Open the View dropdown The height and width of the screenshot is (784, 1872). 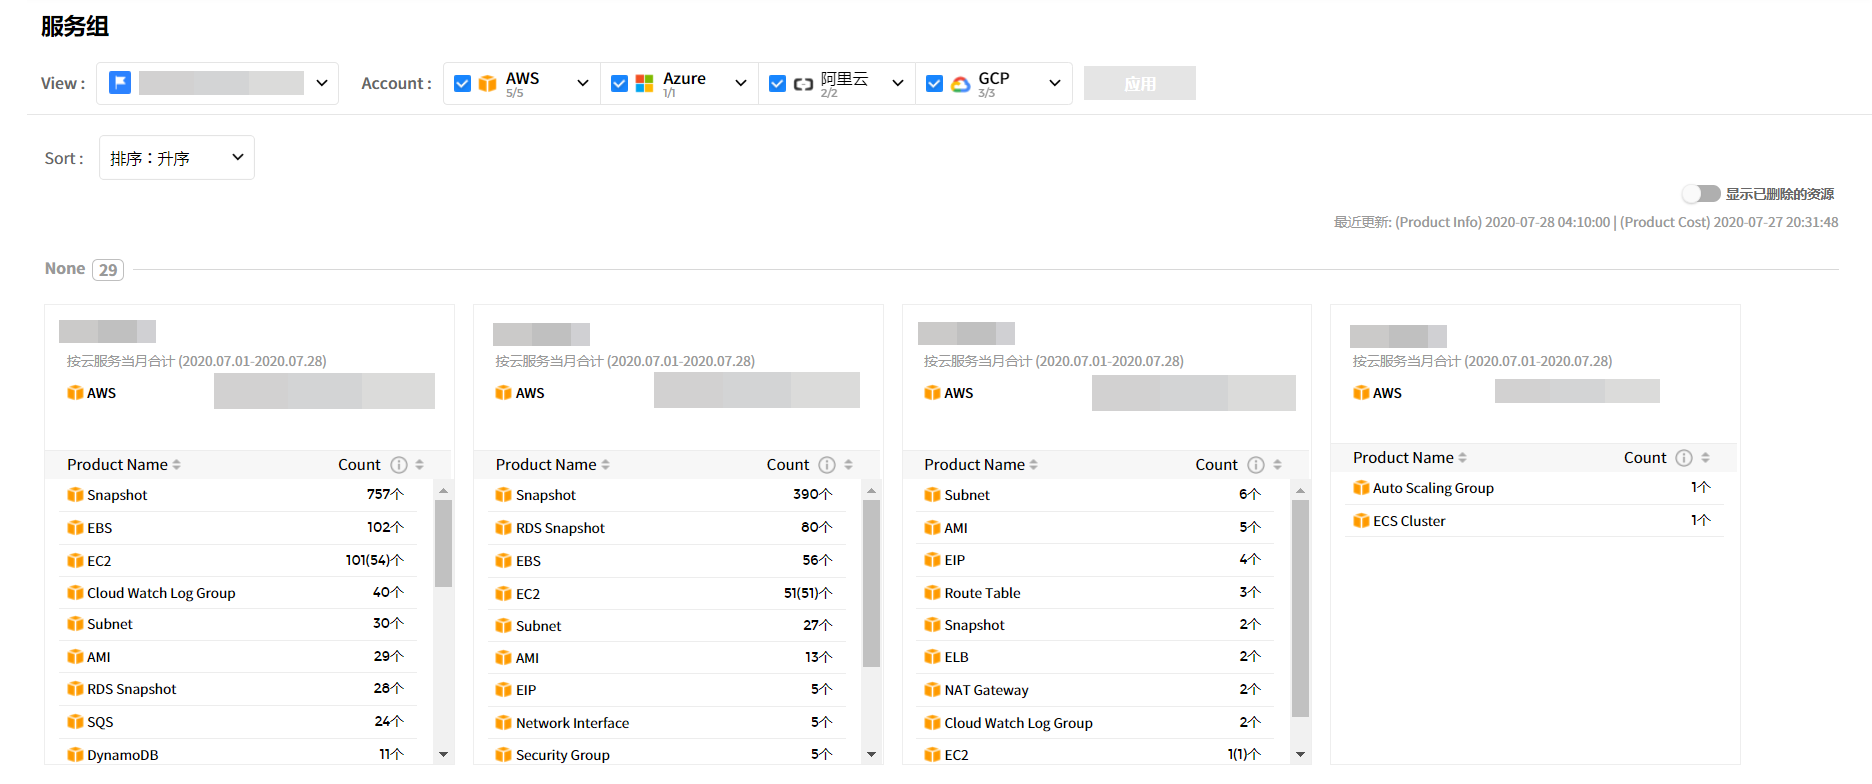point(321,83)
